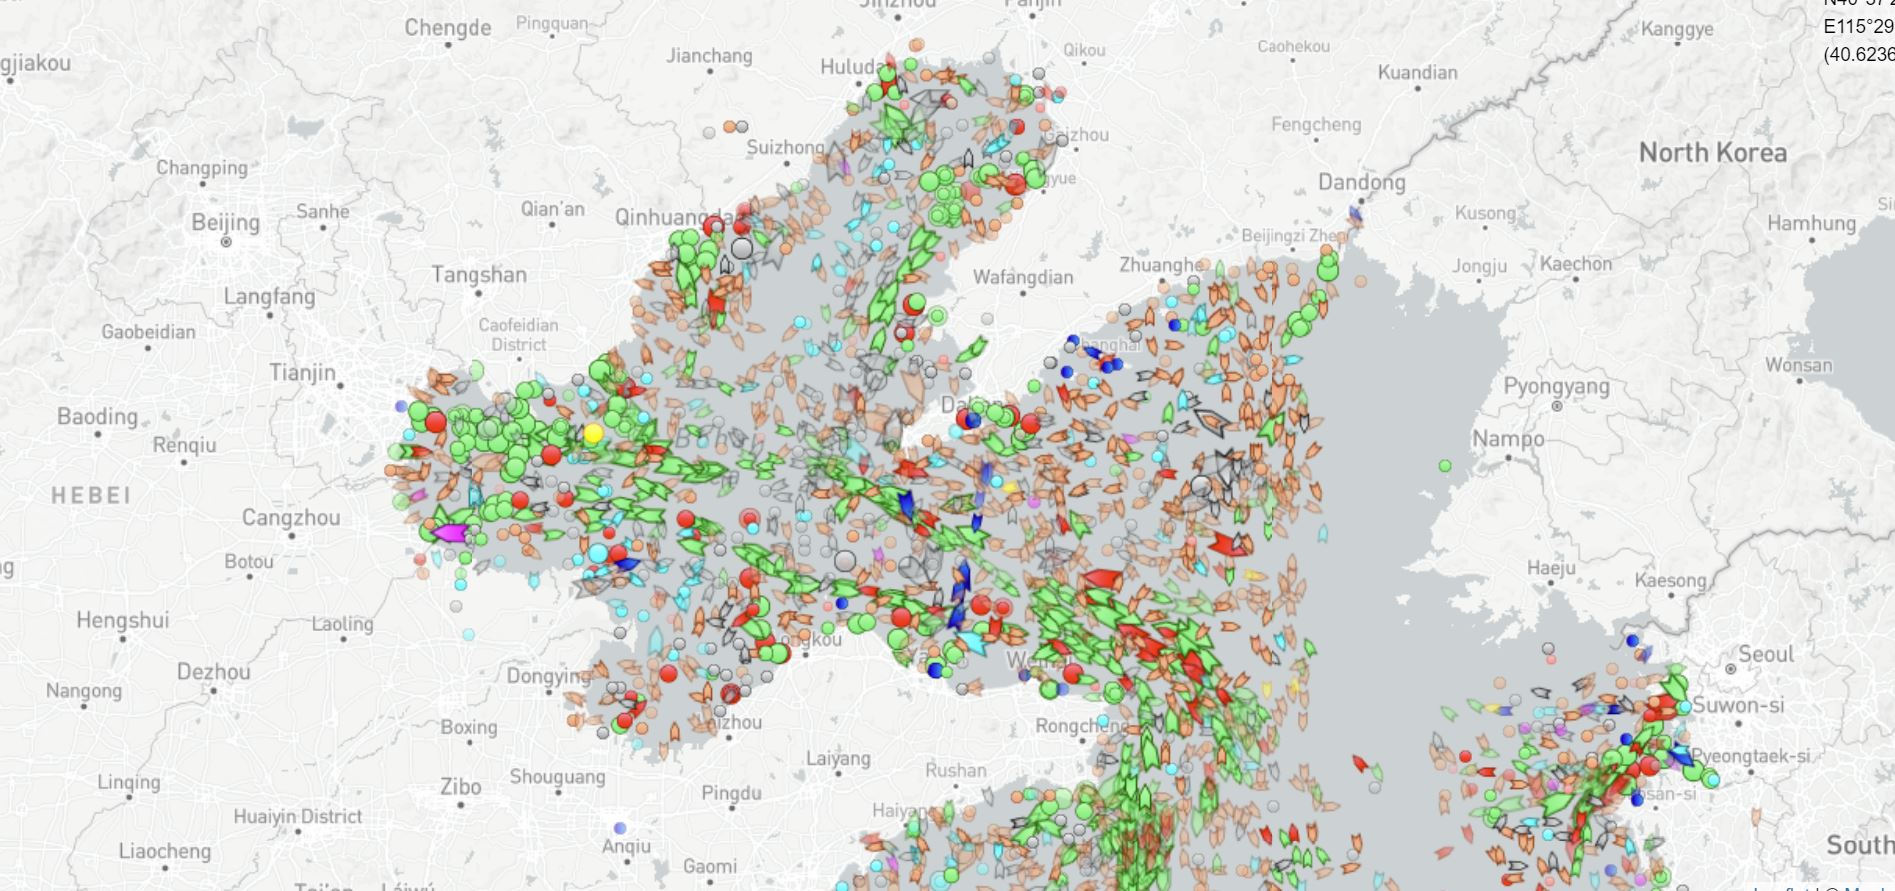
Task: Select the large green circle southeast of Beijingzi Zhen
Action: pos(1328,267)
